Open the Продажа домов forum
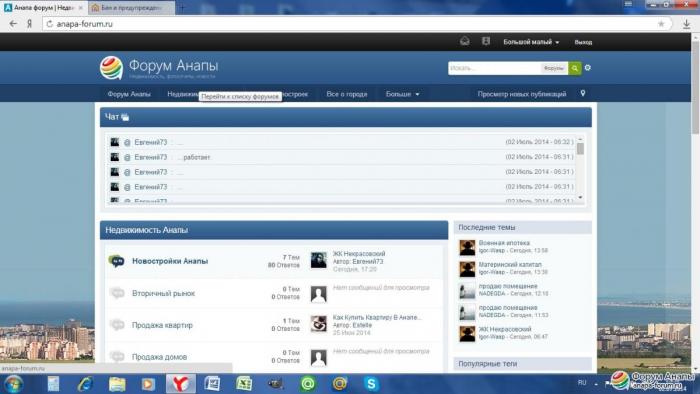 (159, 357)
